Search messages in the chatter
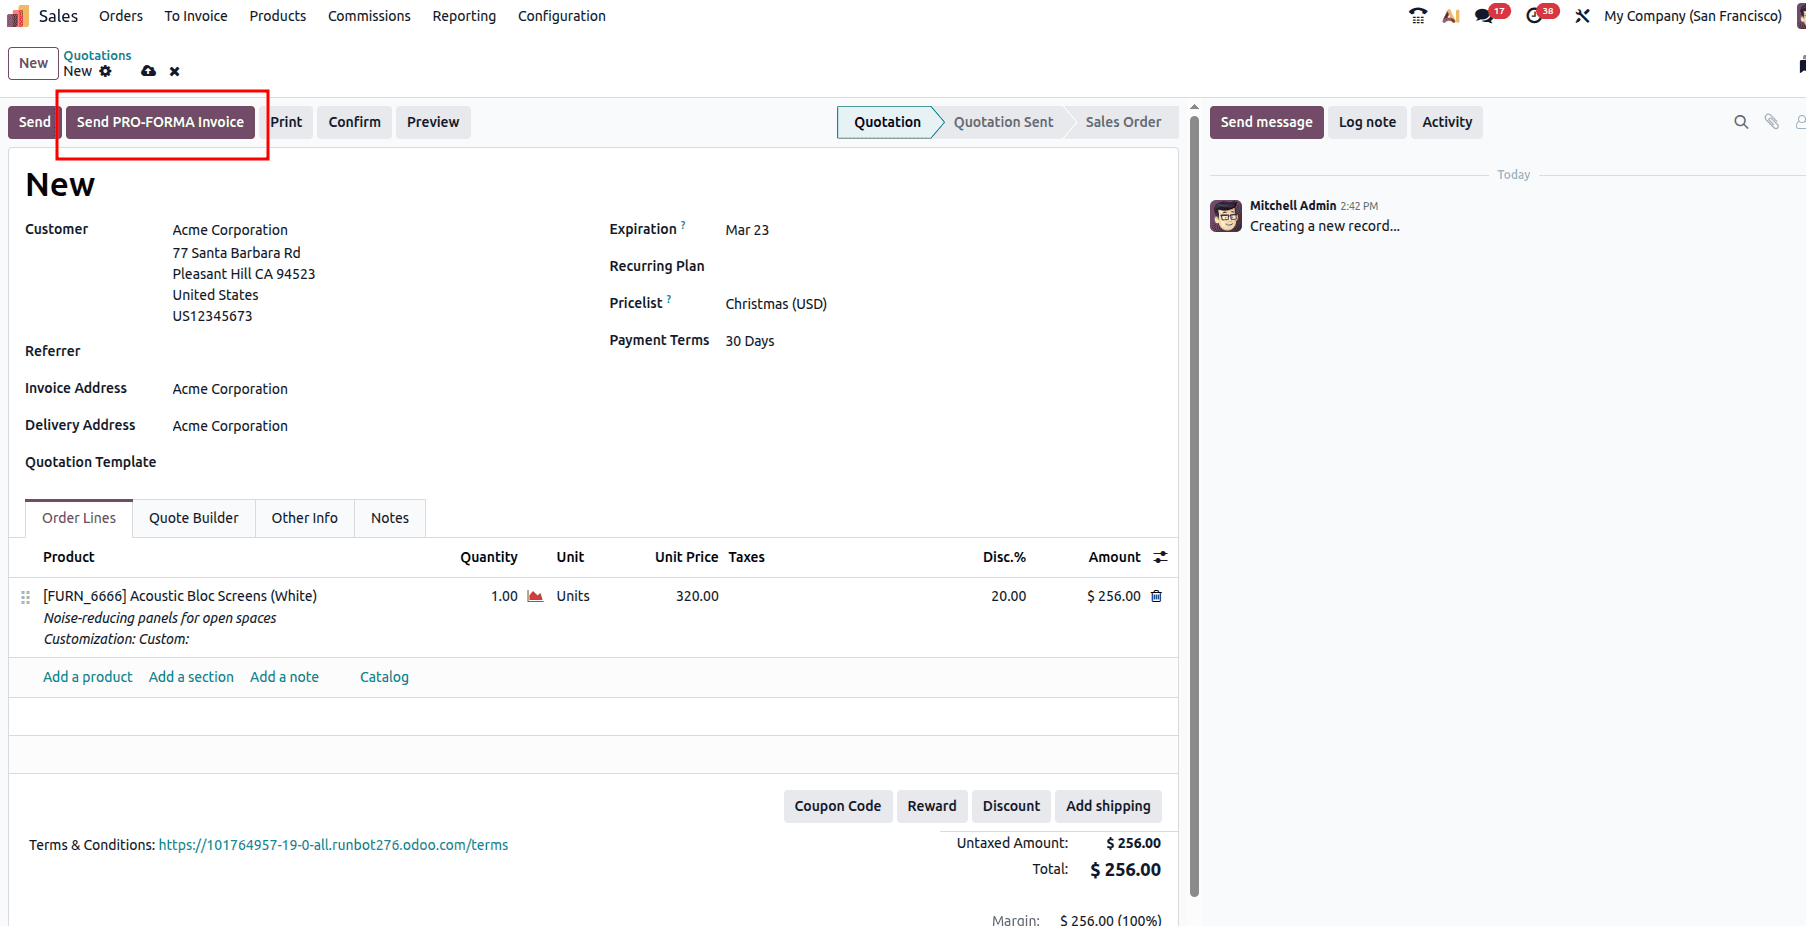Image resolution: width=1806 pixels, height=926 pixels. 1741,122
